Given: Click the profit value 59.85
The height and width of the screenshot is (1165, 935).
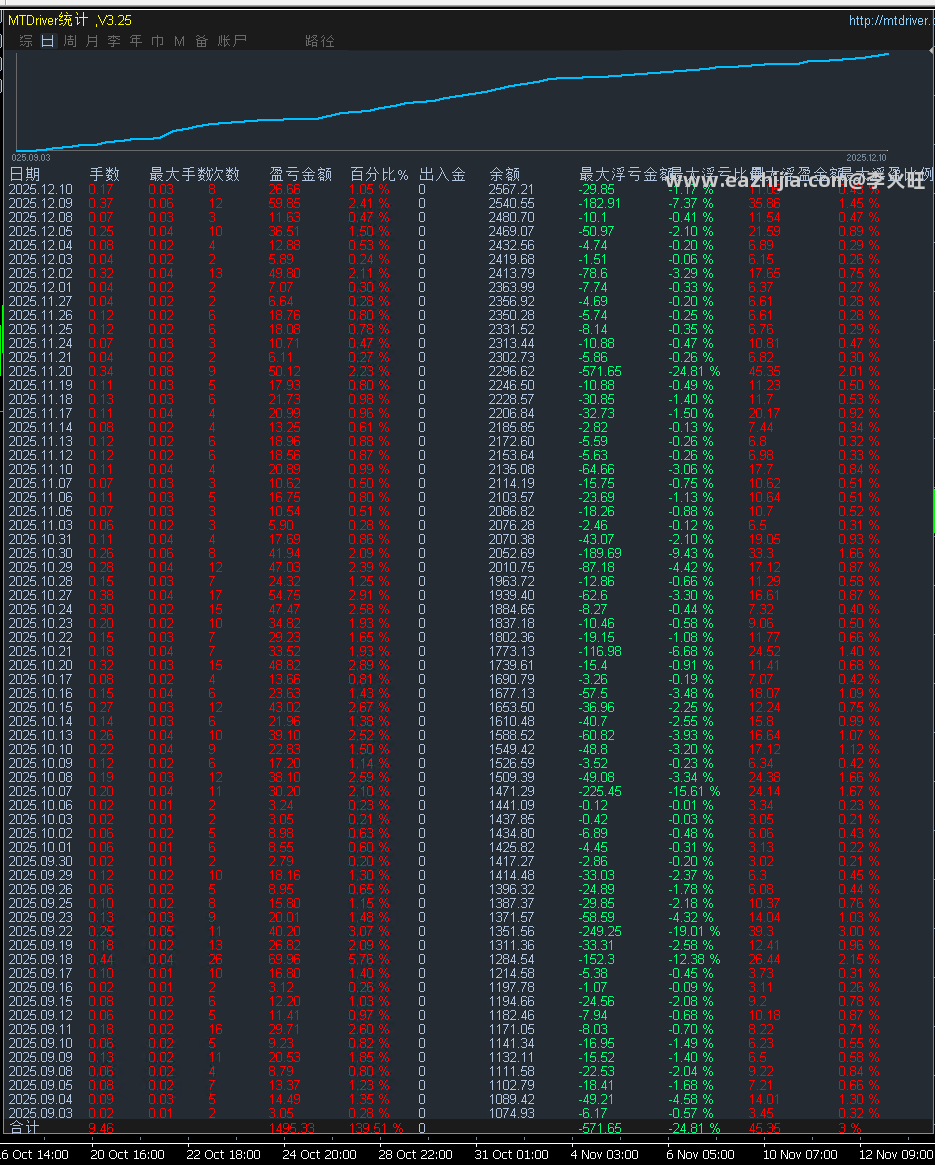Looking at the screenshot, I should [x=285, y=204].
